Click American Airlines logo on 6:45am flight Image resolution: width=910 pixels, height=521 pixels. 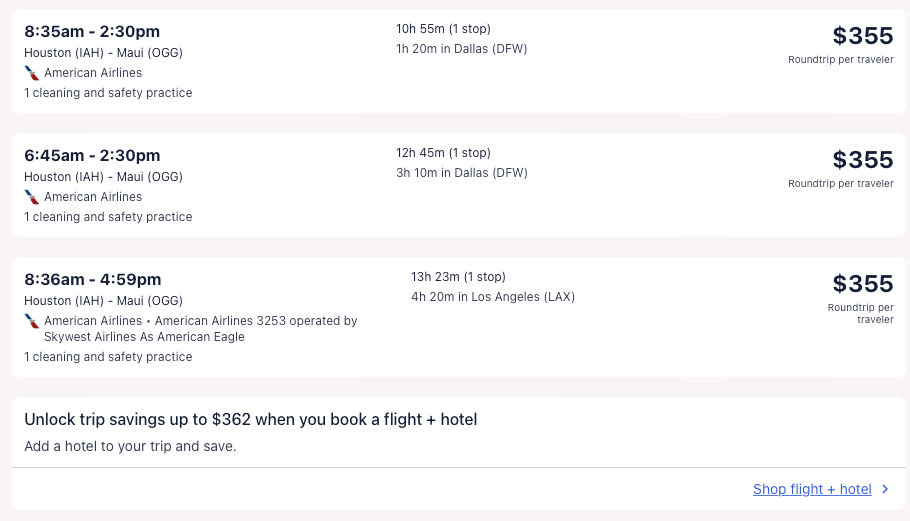(x=32, y=197)
